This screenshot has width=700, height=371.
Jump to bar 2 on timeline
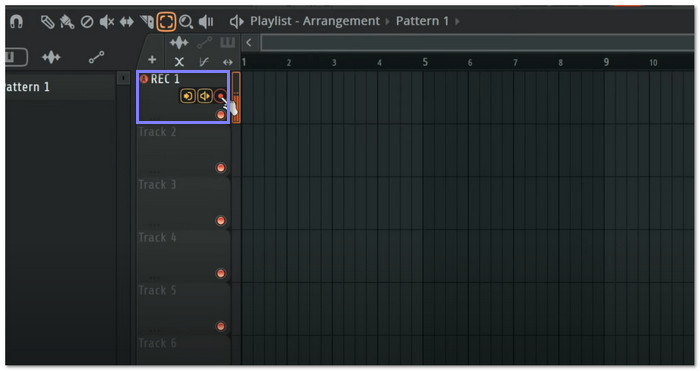pyautogui.click(x=289, y=63)
